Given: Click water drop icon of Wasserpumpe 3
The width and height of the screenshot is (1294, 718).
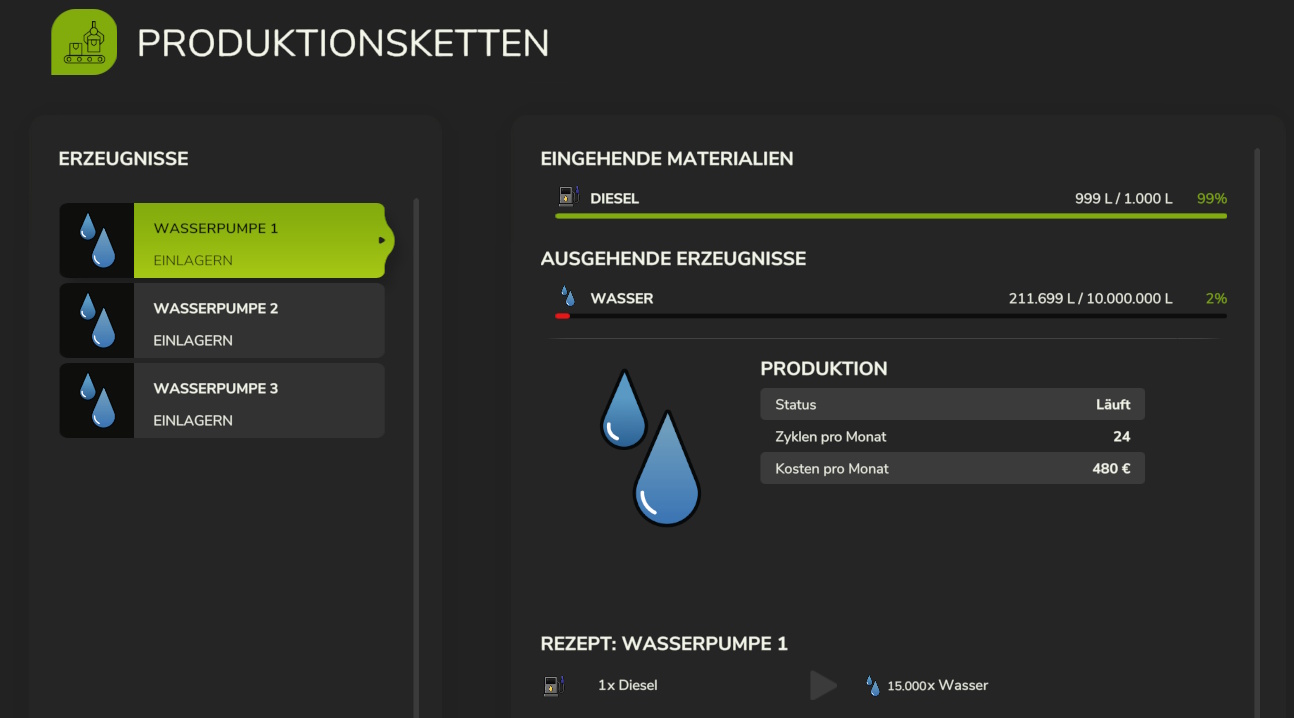Looking at the screenshot, I should [x=97, y=401].
